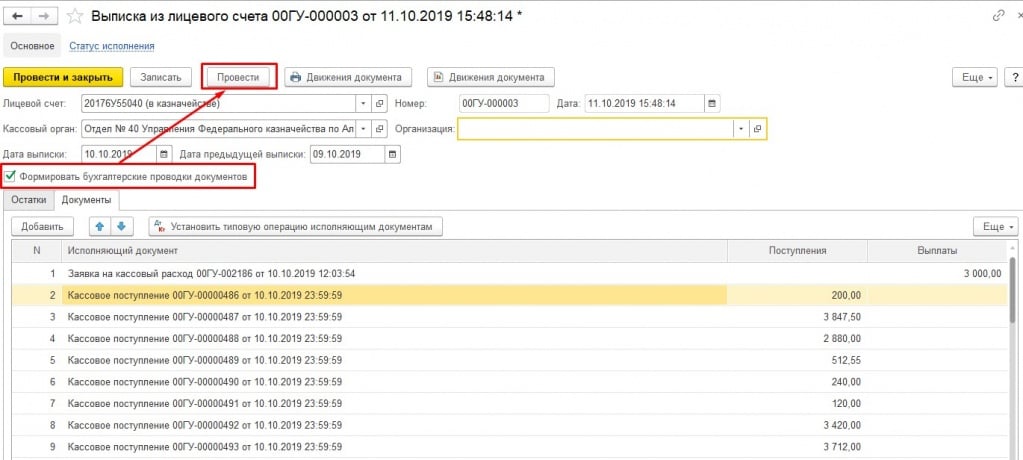Open the Еще menu above the table

996,226
